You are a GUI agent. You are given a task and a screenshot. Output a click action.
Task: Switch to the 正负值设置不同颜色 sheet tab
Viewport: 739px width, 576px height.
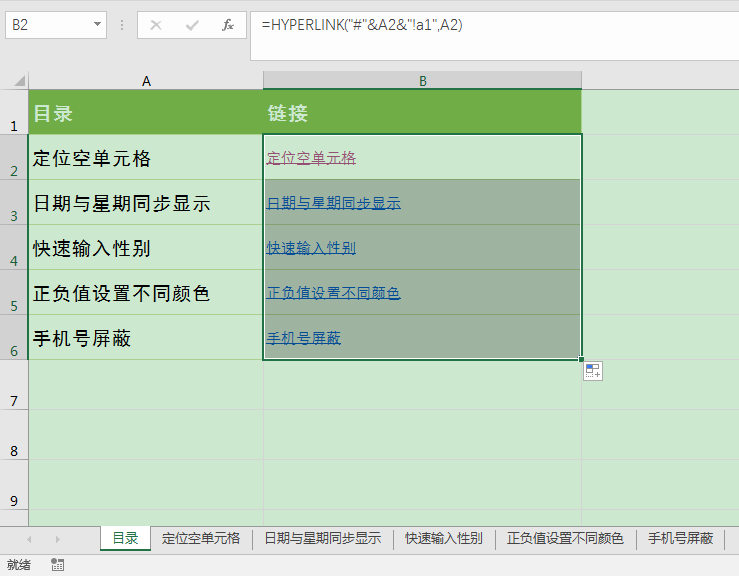click(x=565, y=538)
